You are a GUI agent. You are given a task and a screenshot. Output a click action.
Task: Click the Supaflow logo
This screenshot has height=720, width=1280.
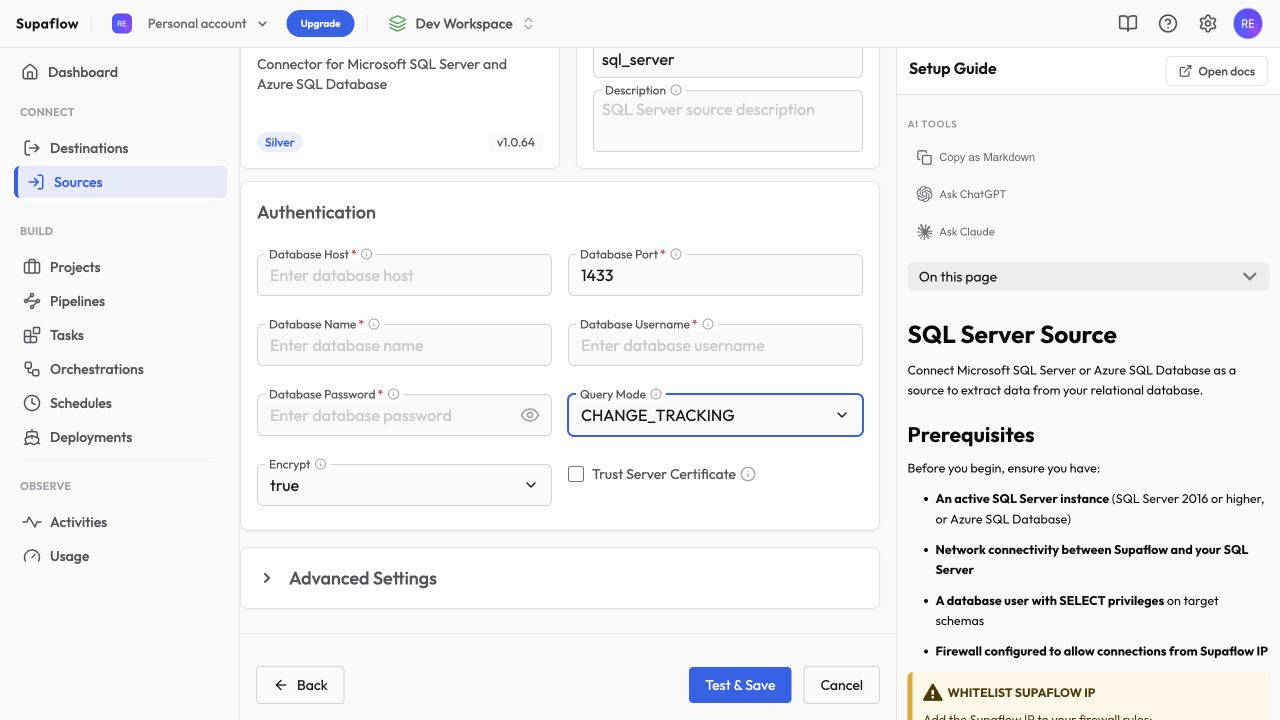click(47, 23)
